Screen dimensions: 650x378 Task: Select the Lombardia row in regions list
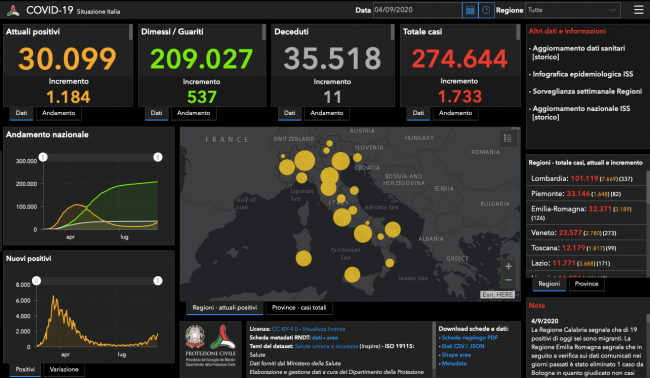586,179
